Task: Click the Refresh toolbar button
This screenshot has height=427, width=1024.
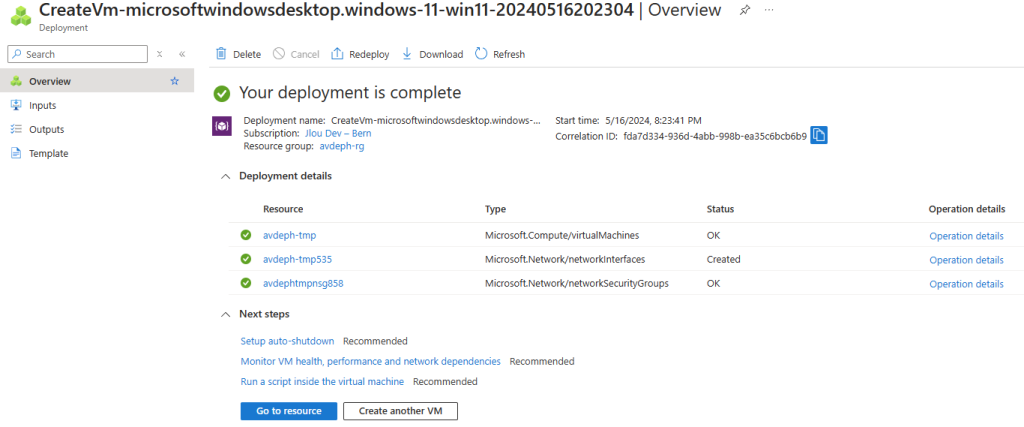Action: [500, 54]
